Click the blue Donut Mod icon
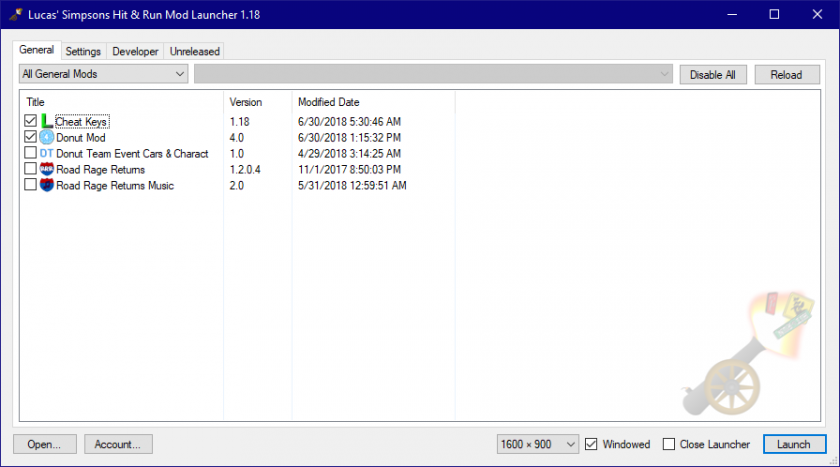 pos(46,137)
